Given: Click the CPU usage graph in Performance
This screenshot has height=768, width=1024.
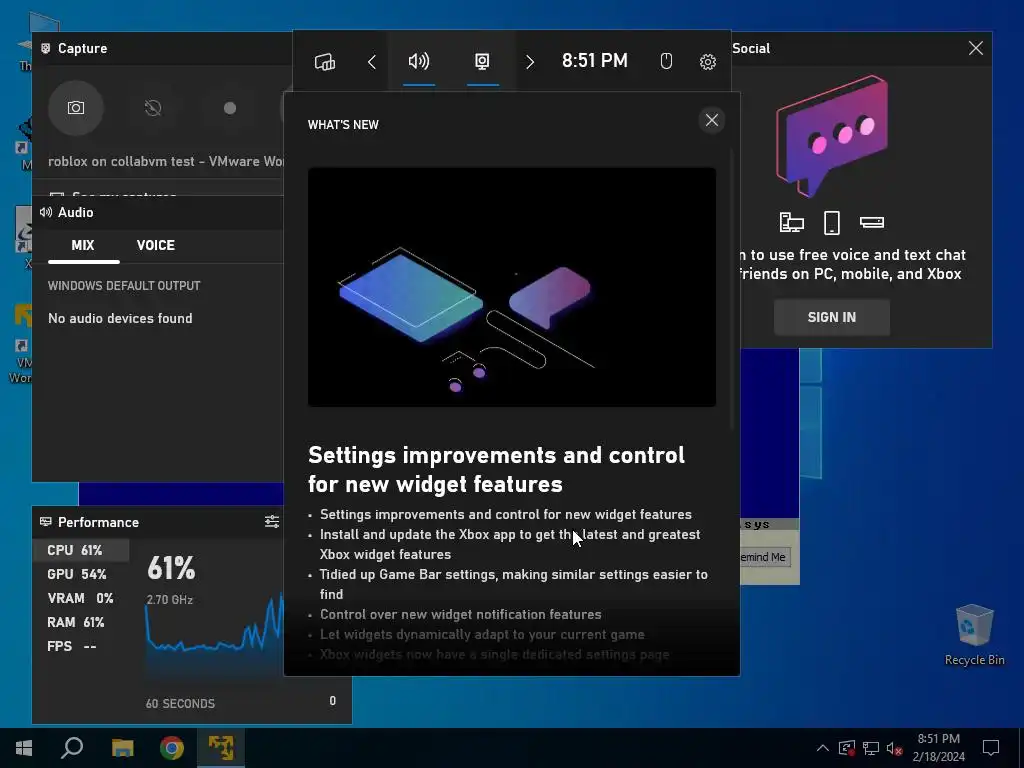Looking at the screenshot, I should pos(214,630).
